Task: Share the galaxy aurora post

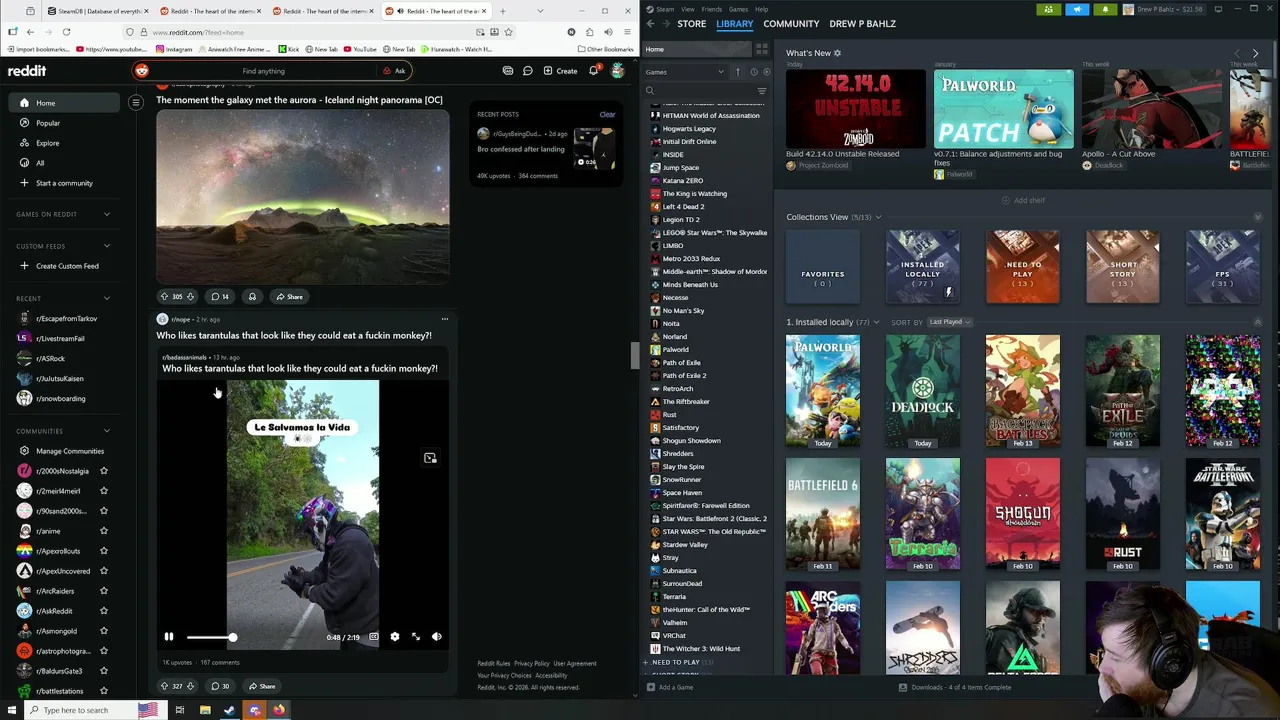Action: point(289,297)
